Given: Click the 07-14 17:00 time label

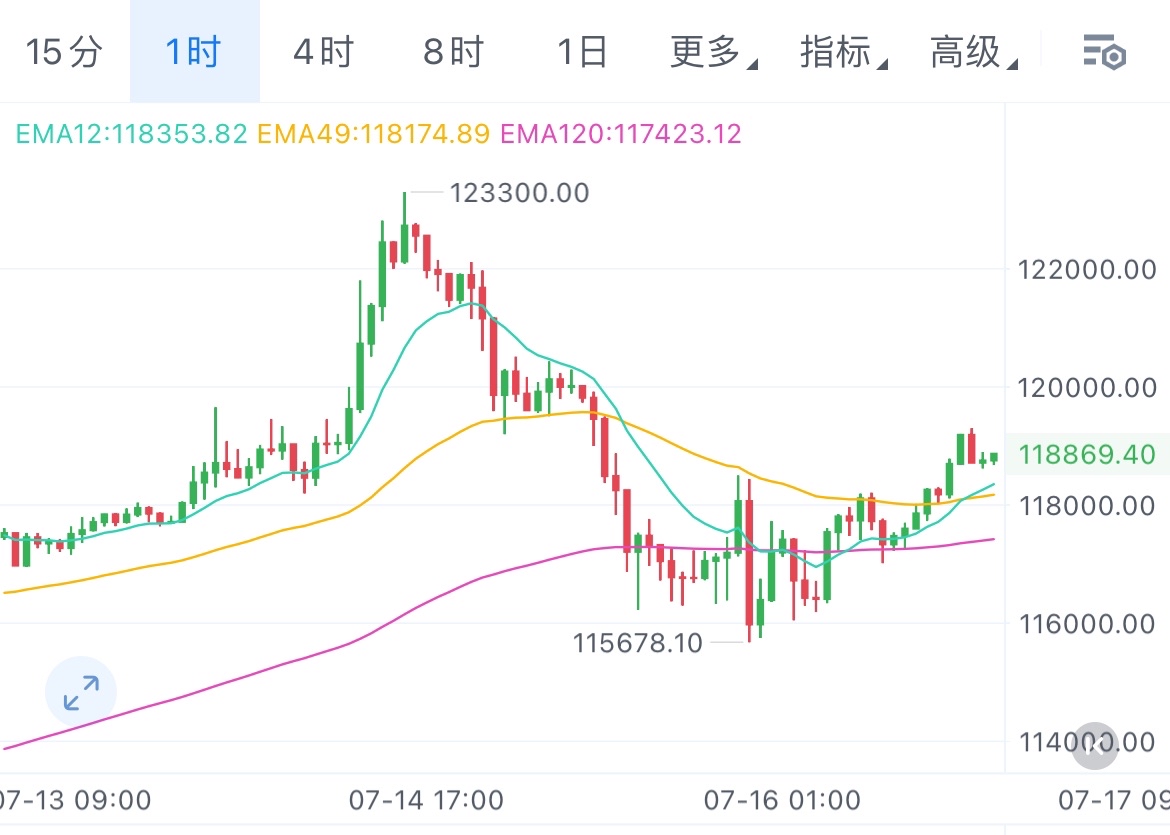Looking at the screenshot, I should (426, 800).
